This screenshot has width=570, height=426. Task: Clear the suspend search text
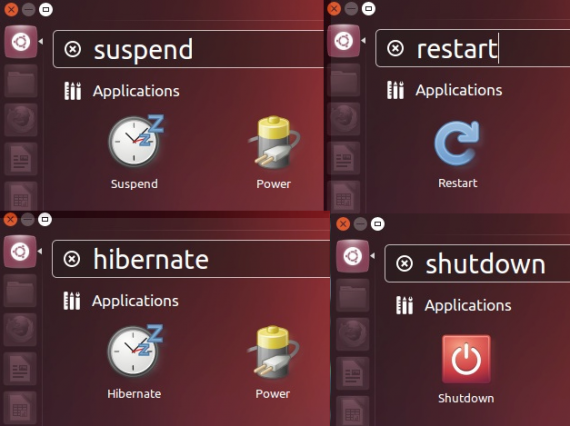click(x=73, y=49)
